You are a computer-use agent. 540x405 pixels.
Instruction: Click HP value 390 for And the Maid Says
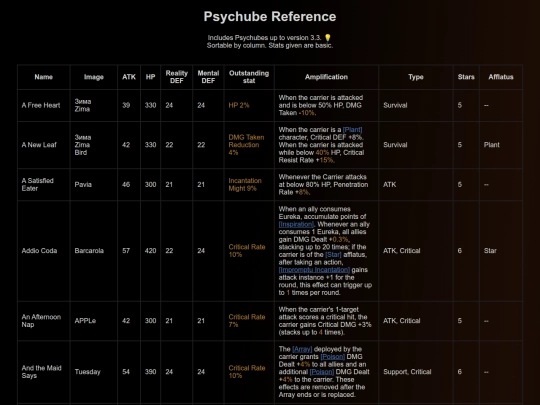[150, 372]
